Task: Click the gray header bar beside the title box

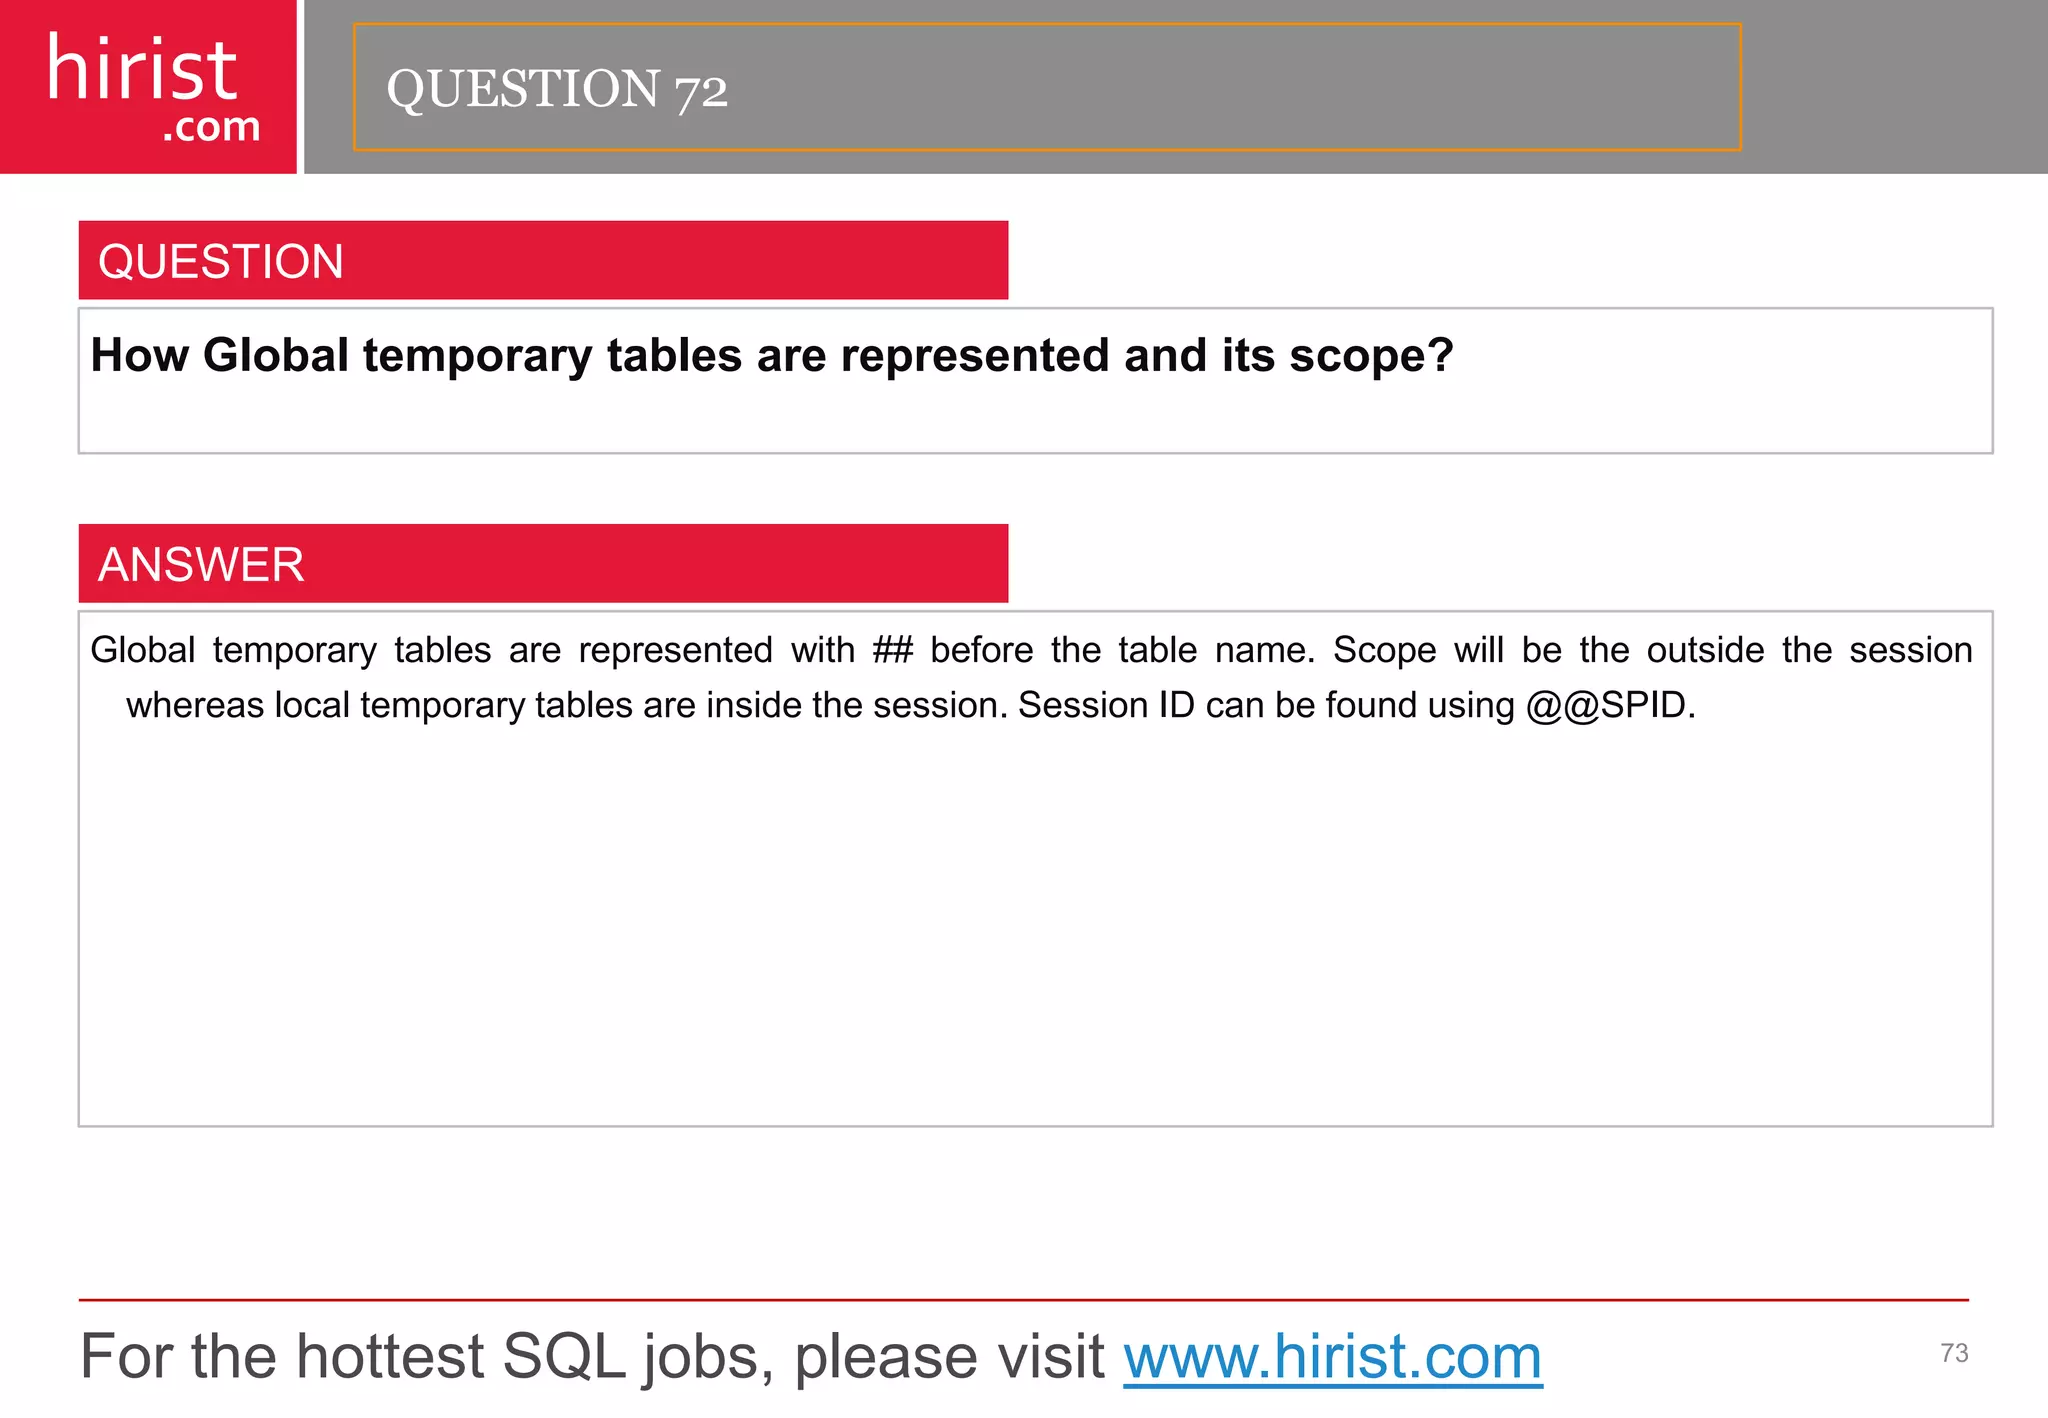Action: 1895,87
